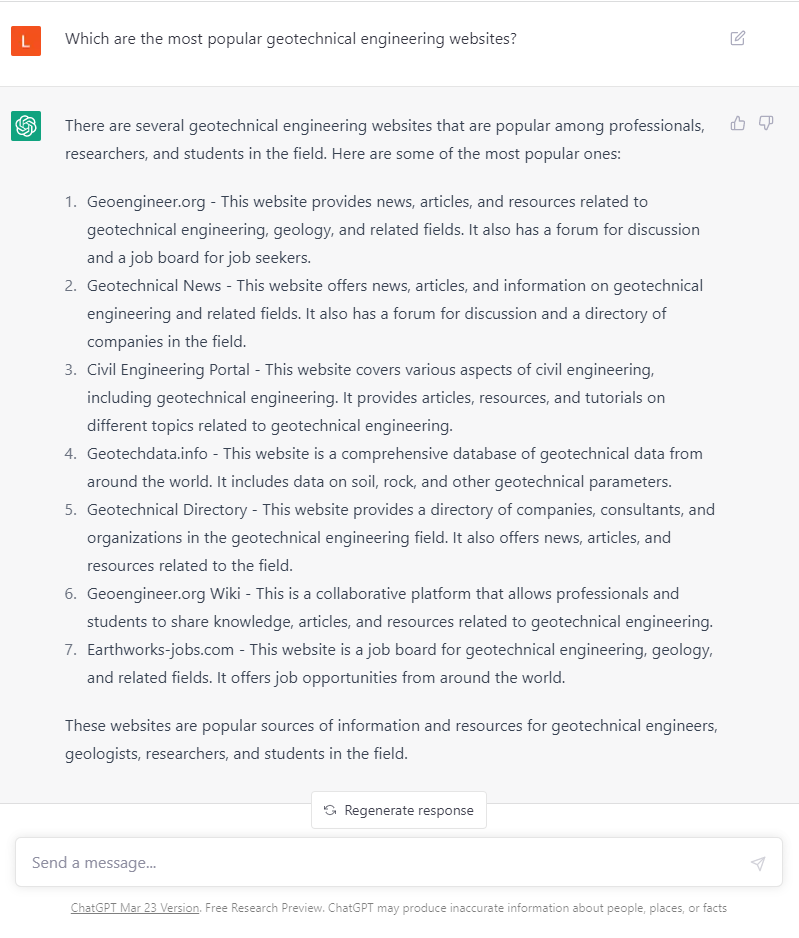Click the Geoengineer.org Wiki list entry
The height and width of the screenshot is (938, 799).
pos(168,593)
